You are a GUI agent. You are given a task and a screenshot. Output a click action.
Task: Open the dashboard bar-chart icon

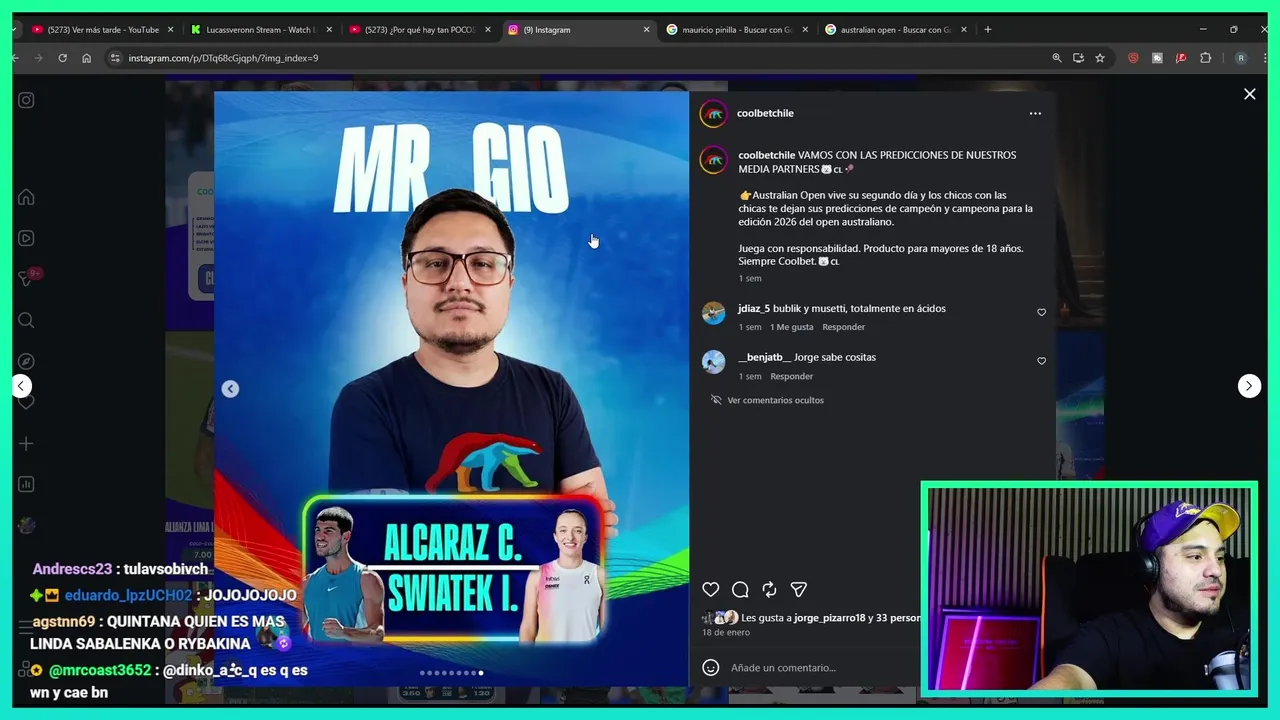pyautogui.click(x=26, y=484)
